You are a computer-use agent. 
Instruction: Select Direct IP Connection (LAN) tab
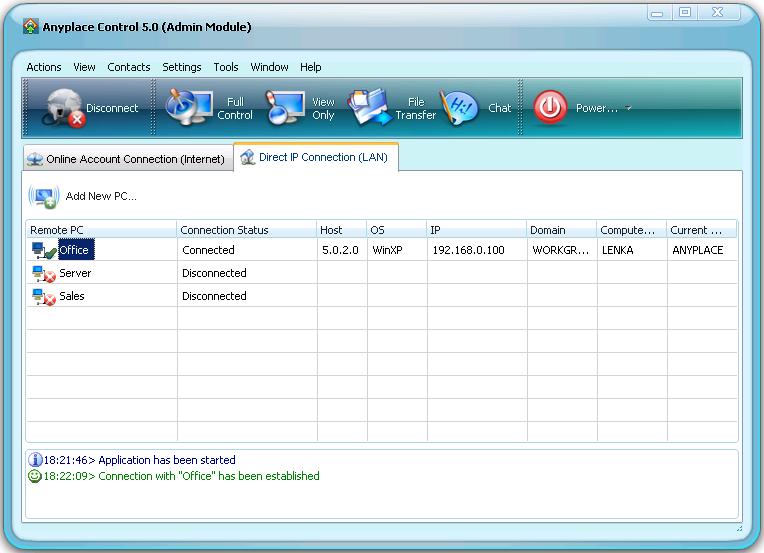tap(316, 157)
